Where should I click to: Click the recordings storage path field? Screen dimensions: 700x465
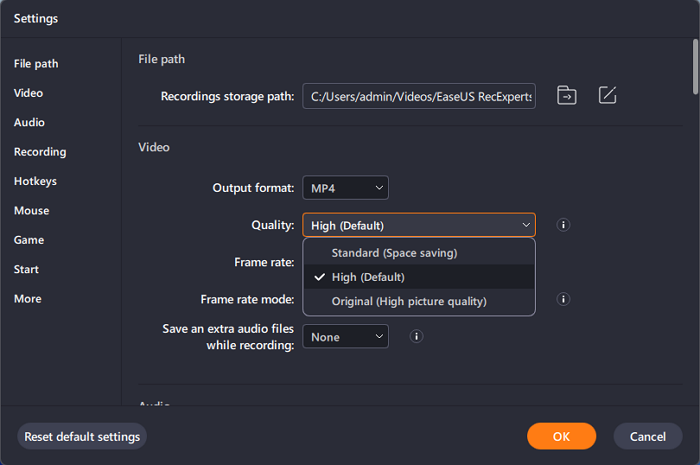(x=419, y=96)
